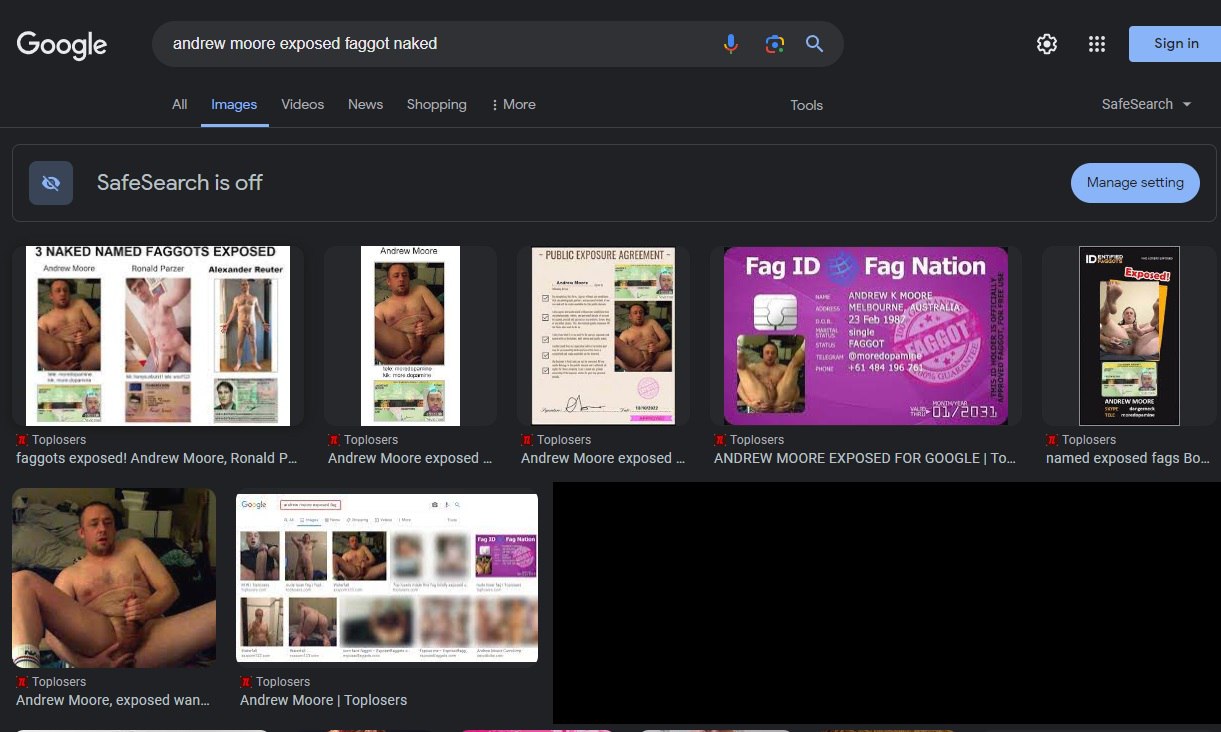Click the magnifier search icon
The height and width of the screenshot is (732, 1221).
point(815,44)
